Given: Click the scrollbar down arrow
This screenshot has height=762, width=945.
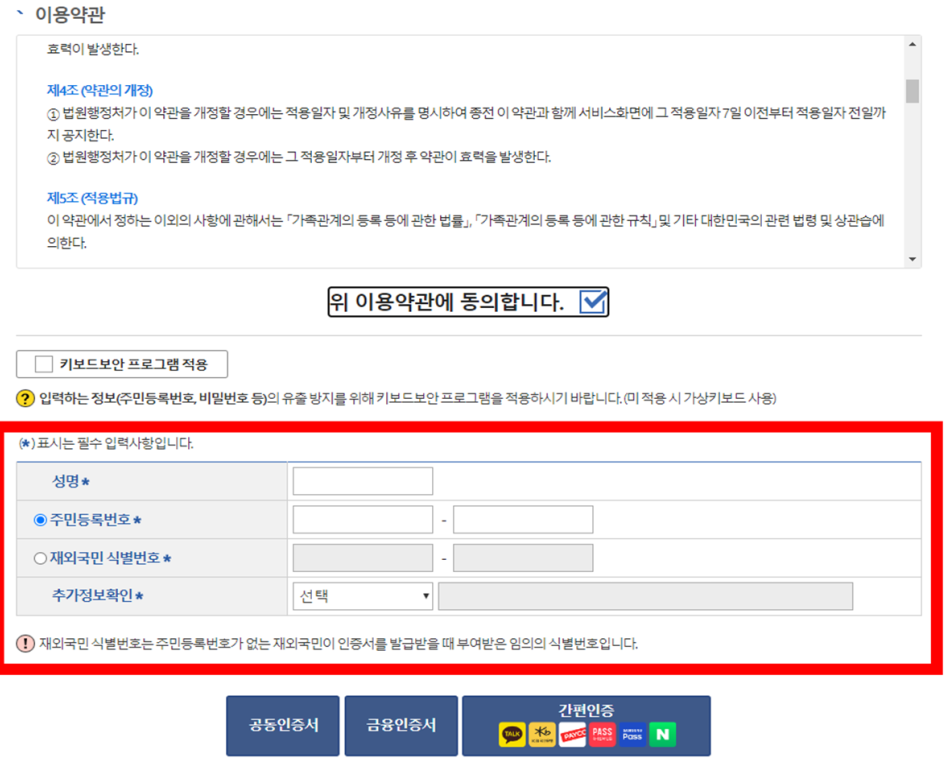Looking at the screenshot, I should click(x=910, y=259).
